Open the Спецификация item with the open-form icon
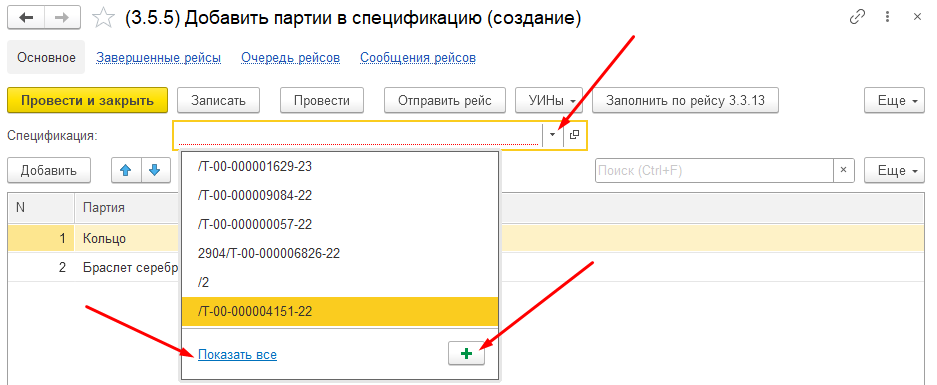This screenshot has width=937, height=385. [x=574, y=135]
